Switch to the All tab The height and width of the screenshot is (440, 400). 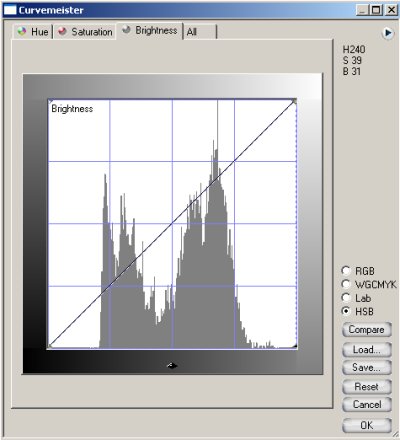click(x=199, y=32)
